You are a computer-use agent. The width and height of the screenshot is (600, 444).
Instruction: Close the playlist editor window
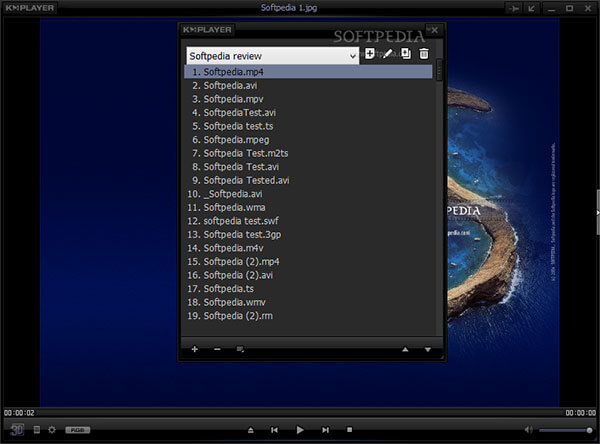[434, 30]
